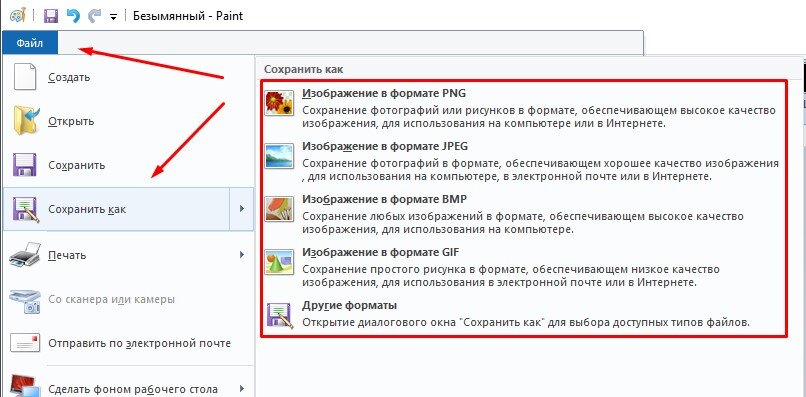Click the Redo arrow in quick access toolbar
806x397 pixels.
pos(95,16)
